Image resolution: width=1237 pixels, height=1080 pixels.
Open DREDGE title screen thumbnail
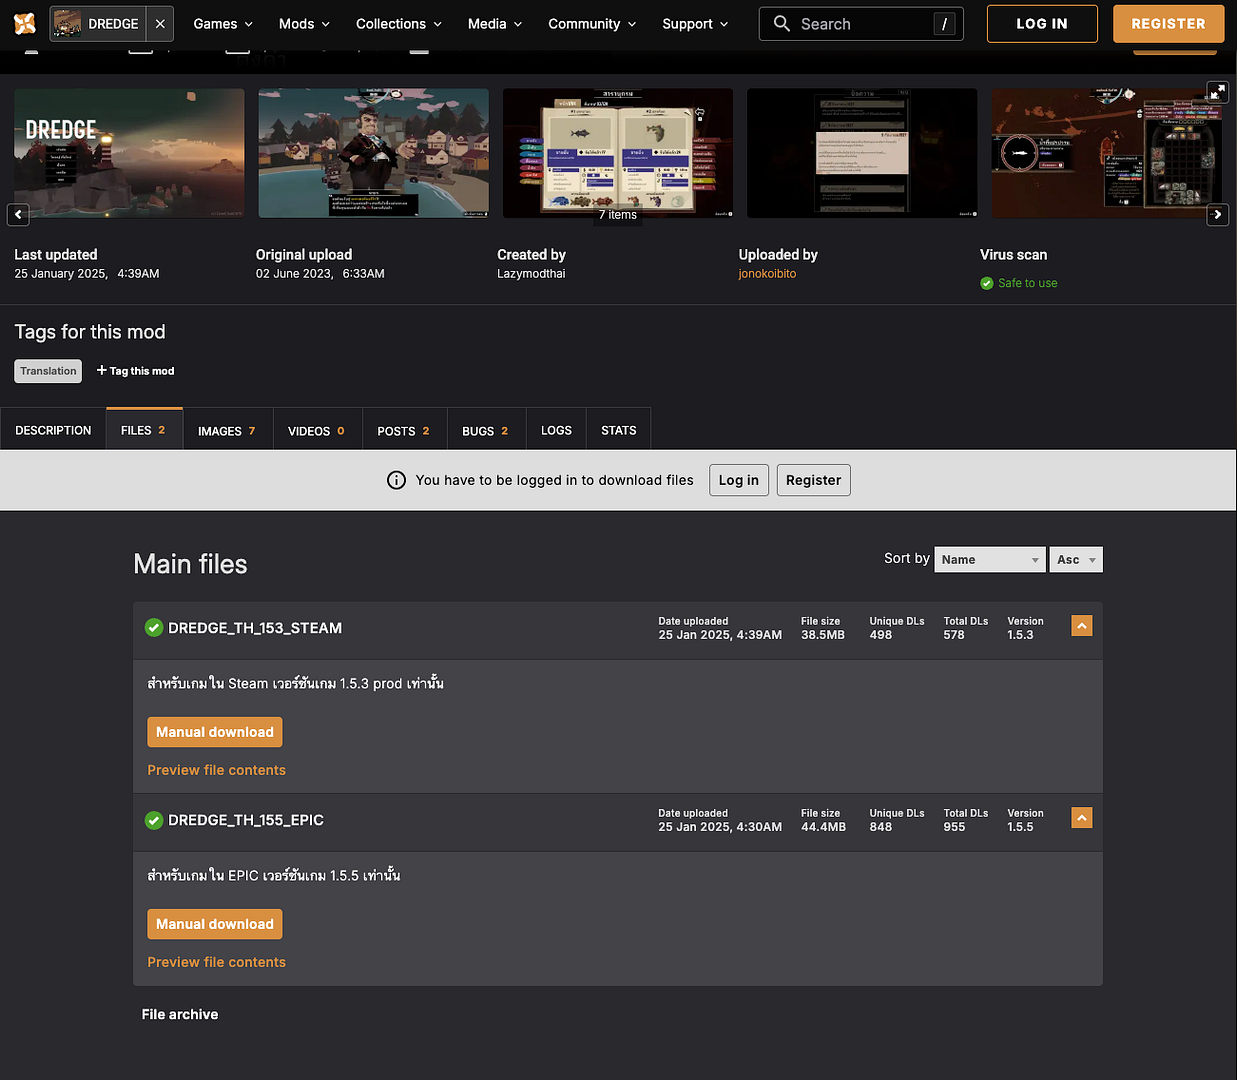pos(129,153)
